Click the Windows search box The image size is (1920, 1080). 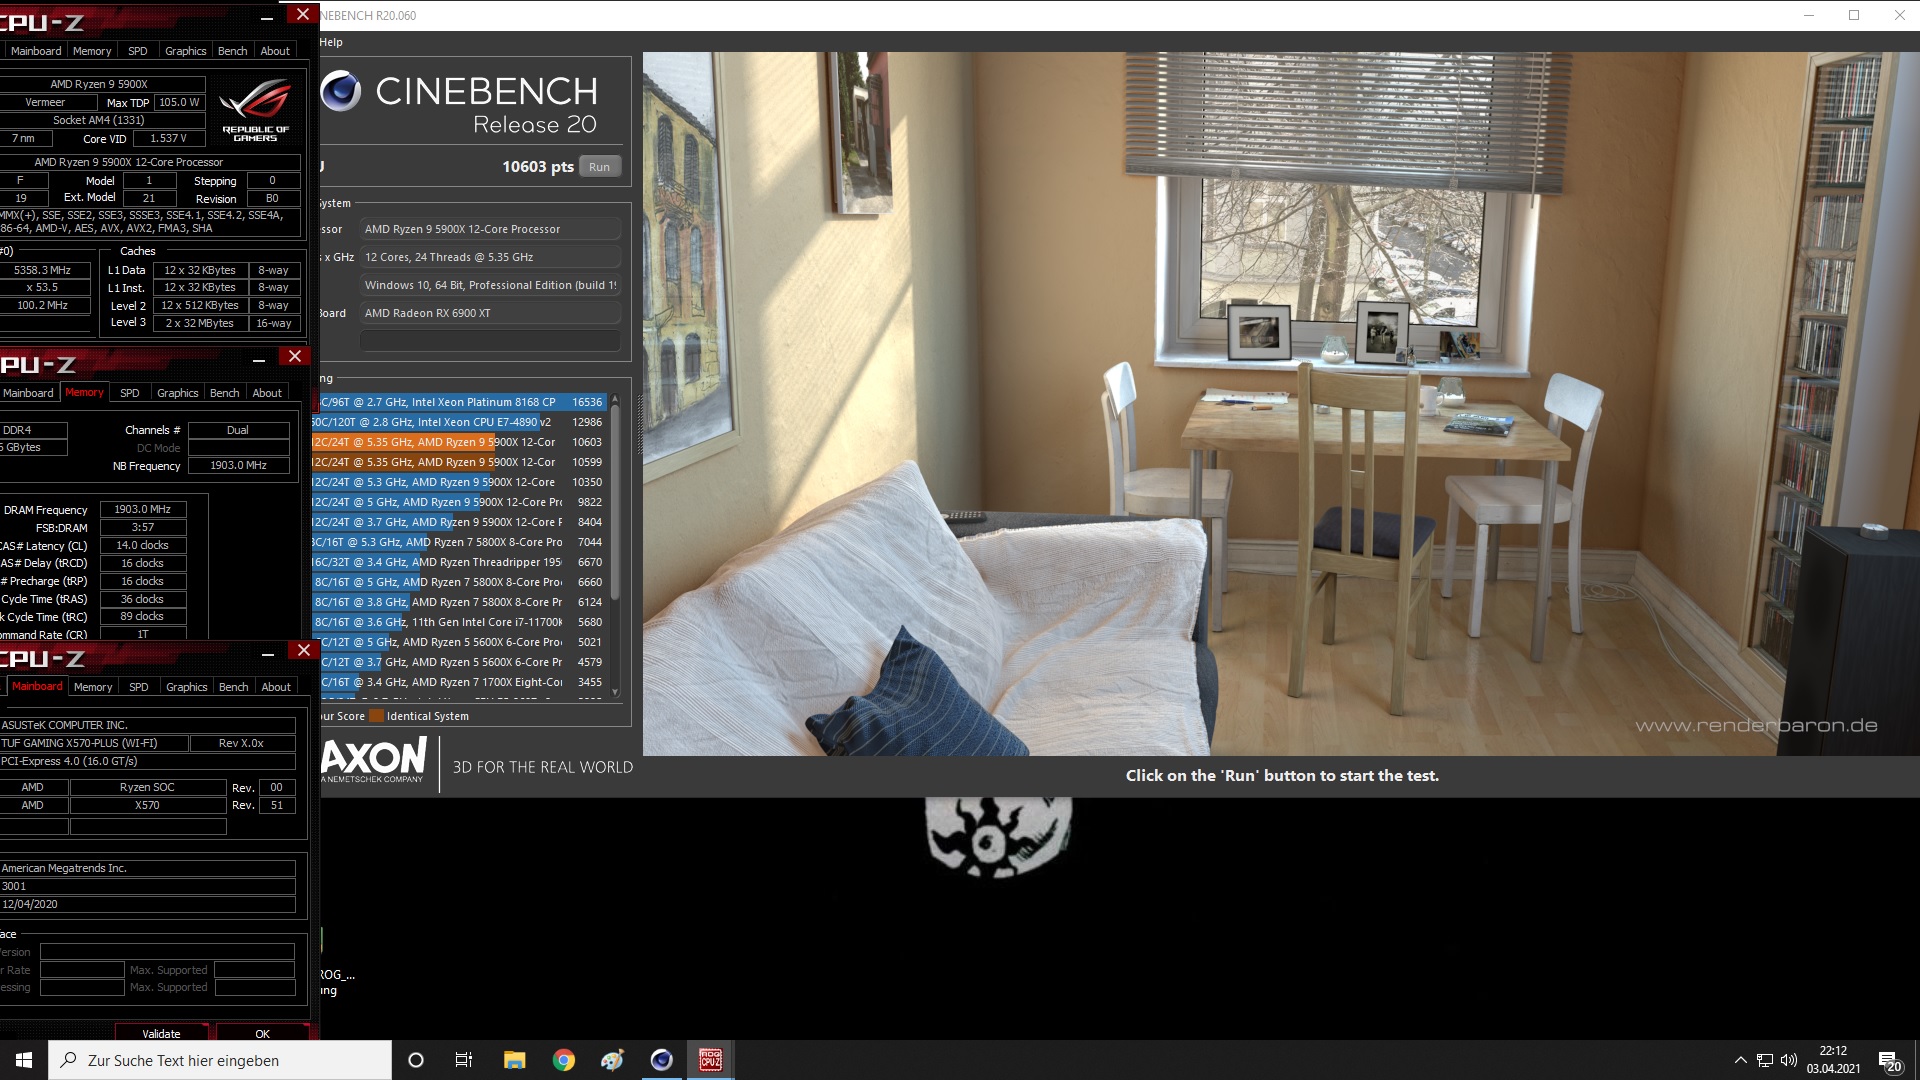coord(220,1060)
